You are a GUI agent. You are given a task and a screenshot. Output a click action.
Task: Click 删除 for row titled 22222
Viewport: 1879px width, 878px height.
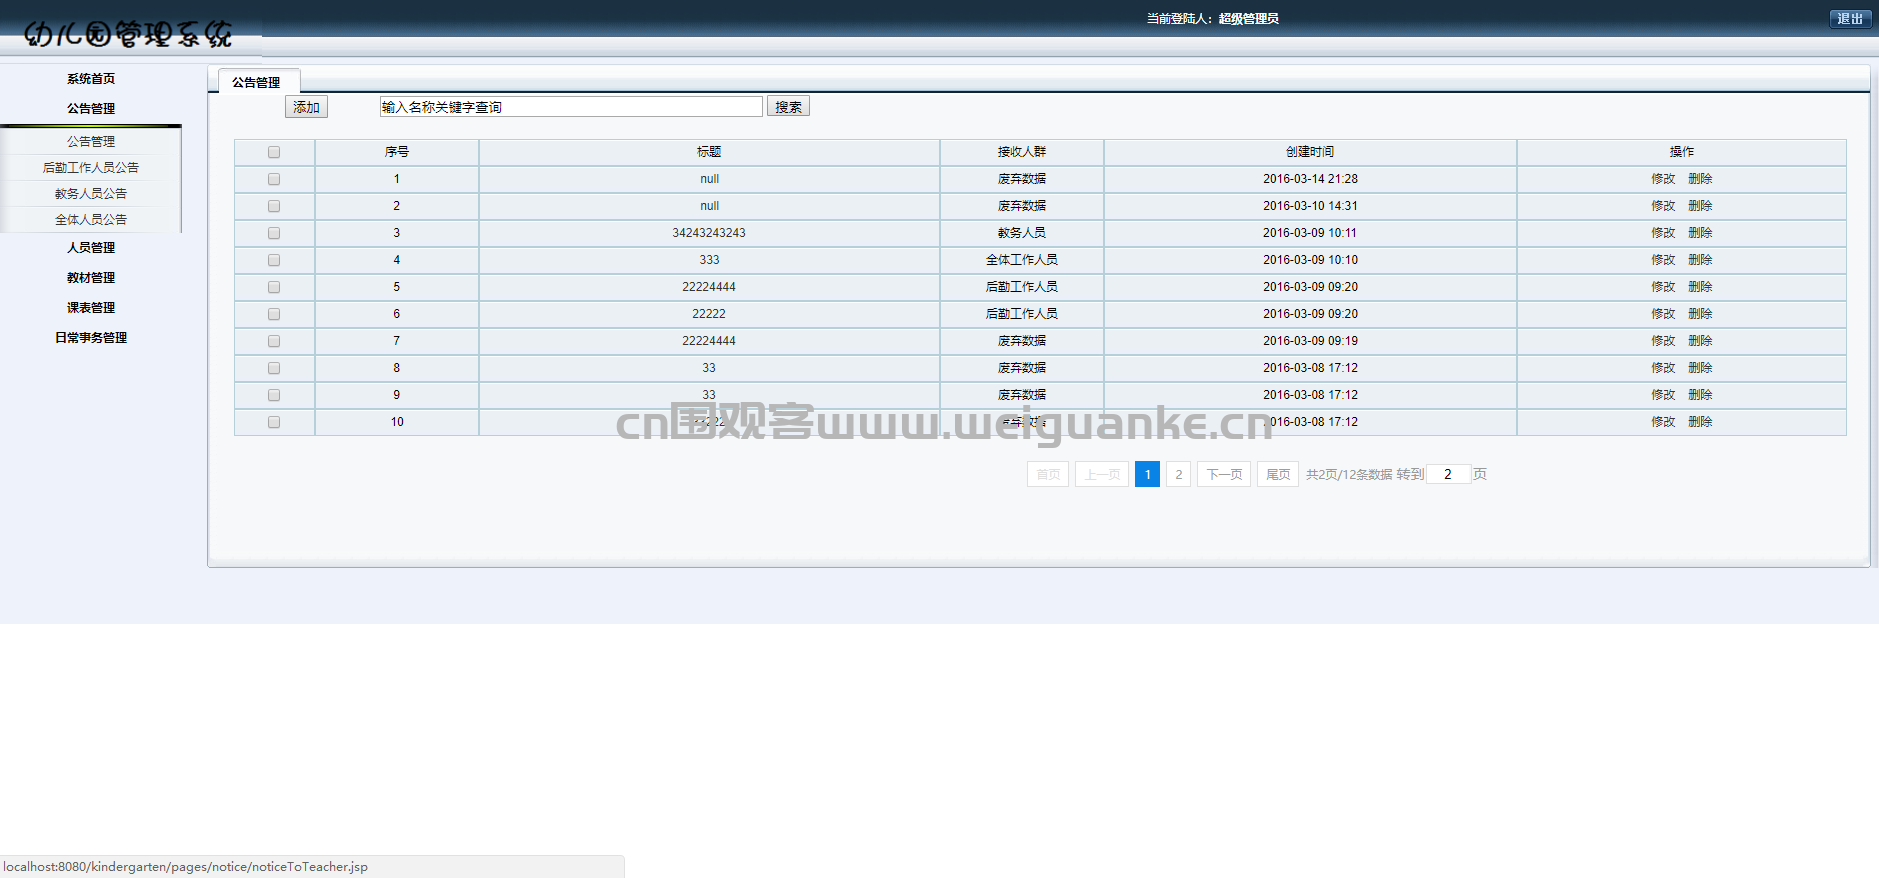(x=1700, y=314)
